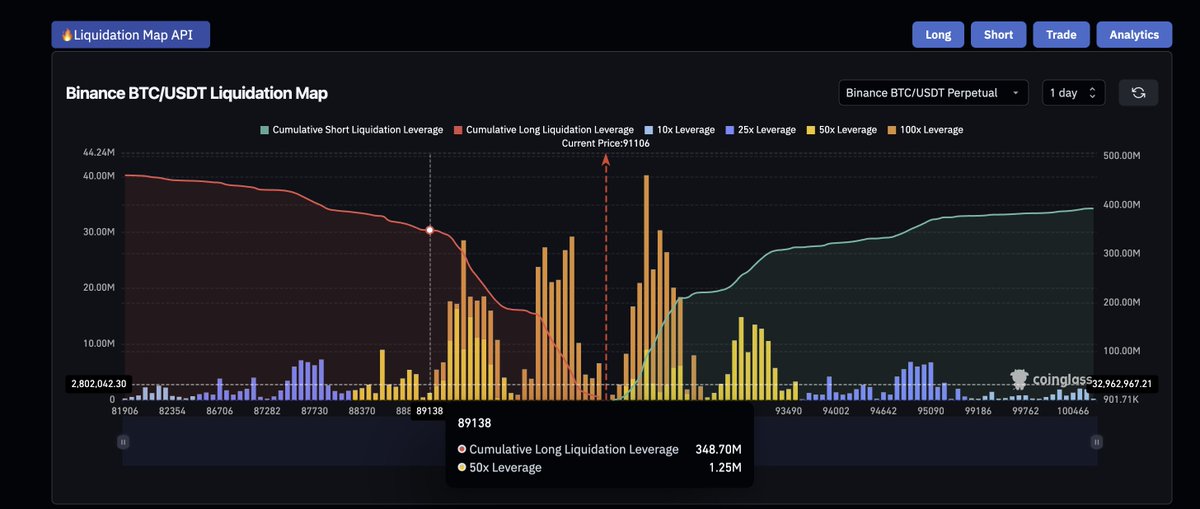Click the 44.24M left axis label
The width and height of the screenshot is (1200, 509).
point(98,153)
